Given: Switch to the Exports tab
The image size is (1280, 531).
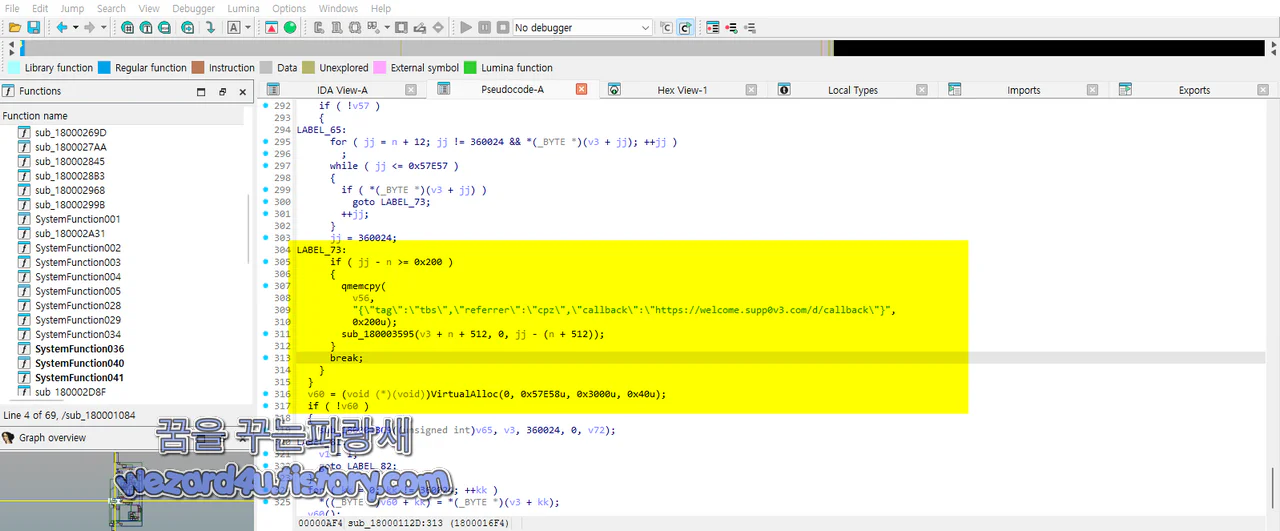Looking at the screenshot, I should click(1194, 90).
